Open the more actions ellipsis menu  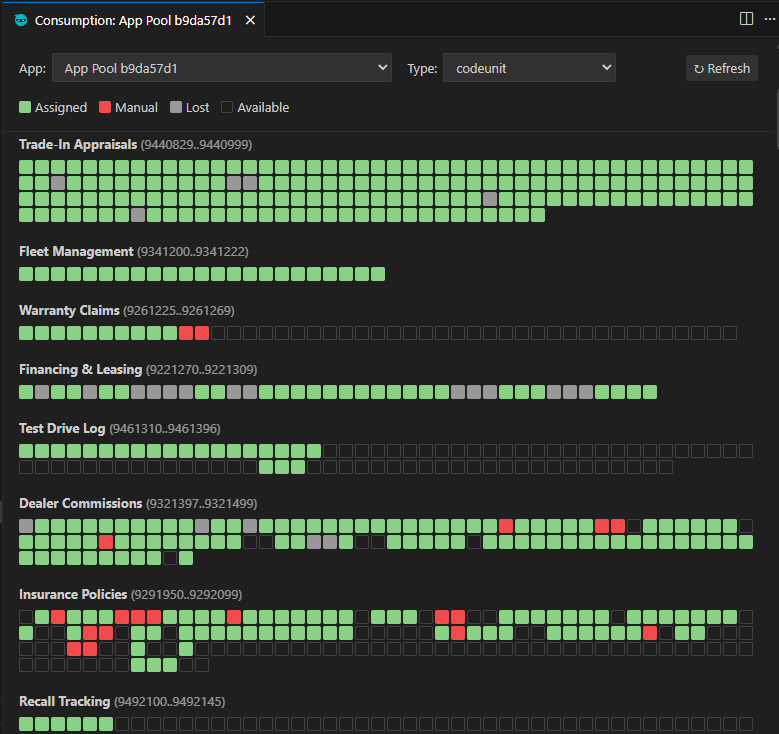[767, 19]
